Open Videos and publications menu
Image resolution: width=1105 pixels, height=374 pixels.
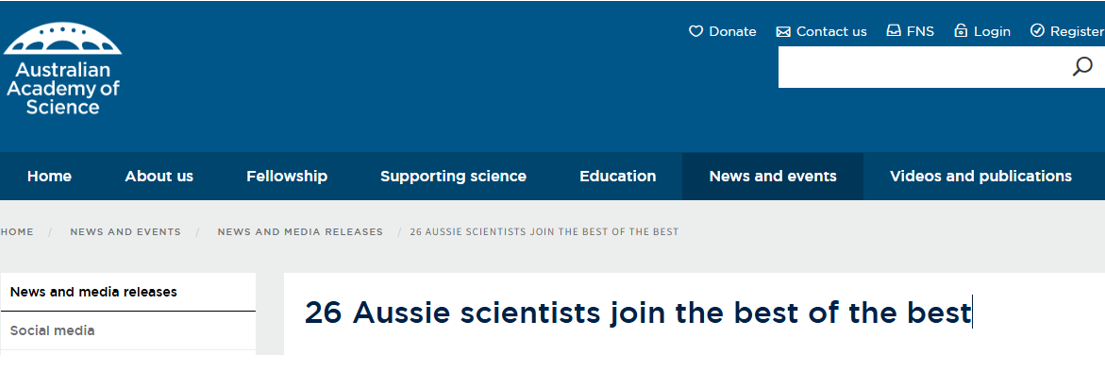click(x=981, y=176)
